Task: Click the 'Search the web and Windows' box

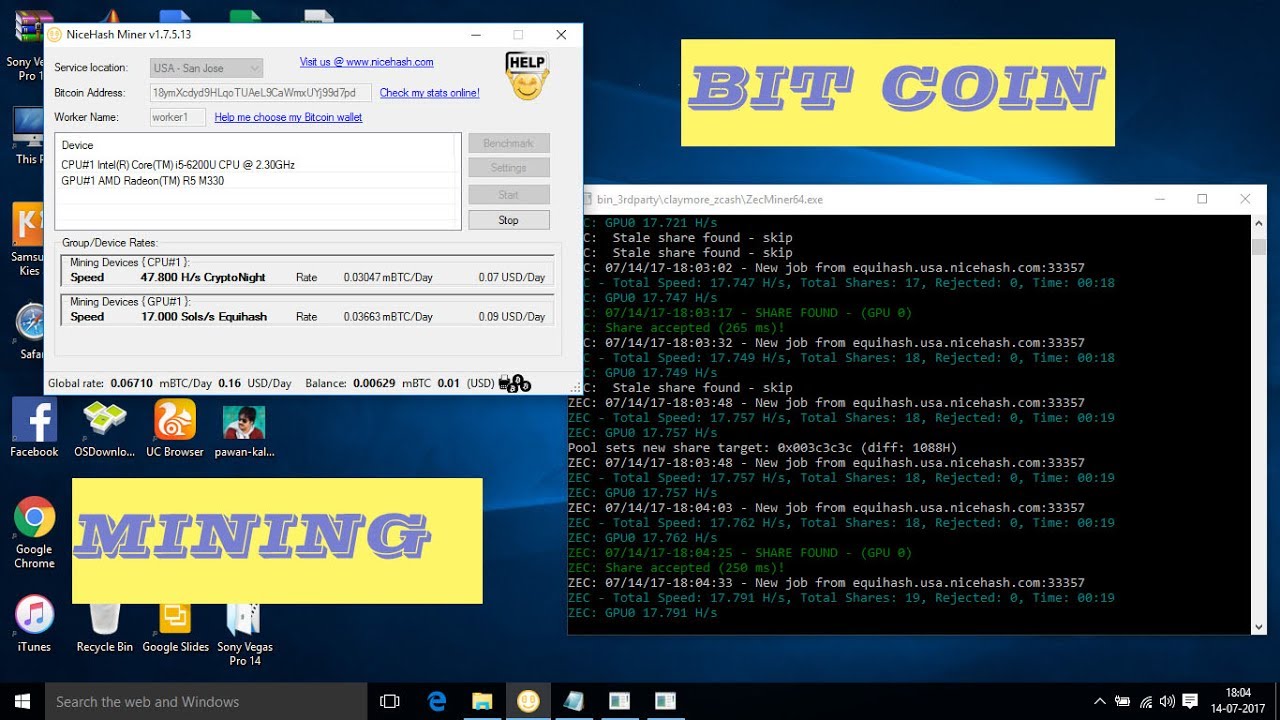Action: [x=208, y=701]
